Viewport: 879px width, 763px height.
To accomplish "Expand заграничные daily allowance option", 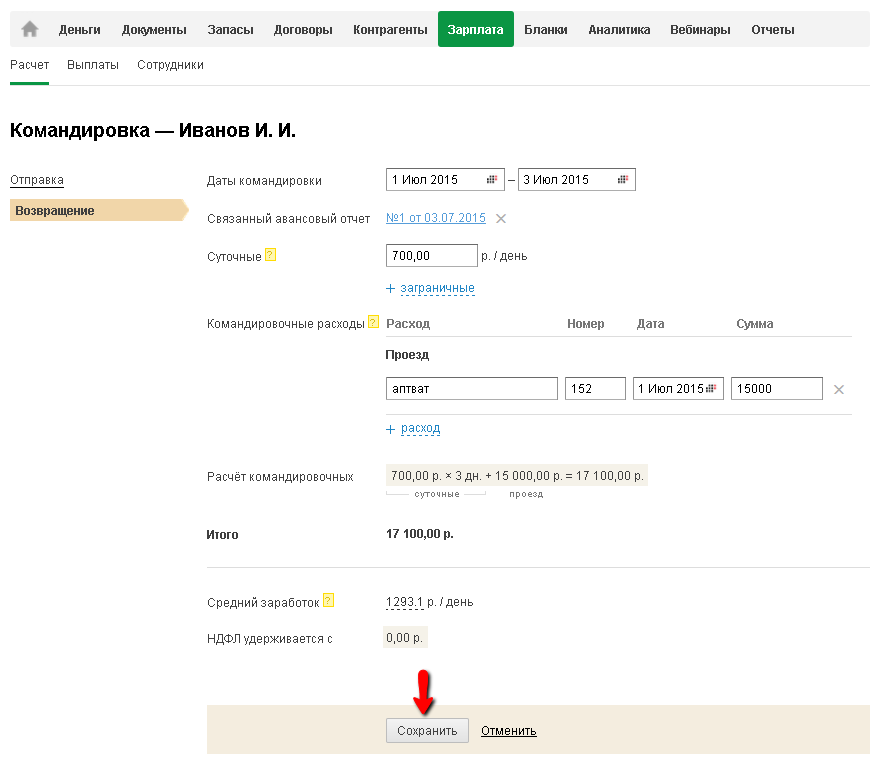I will click(437, 288).
